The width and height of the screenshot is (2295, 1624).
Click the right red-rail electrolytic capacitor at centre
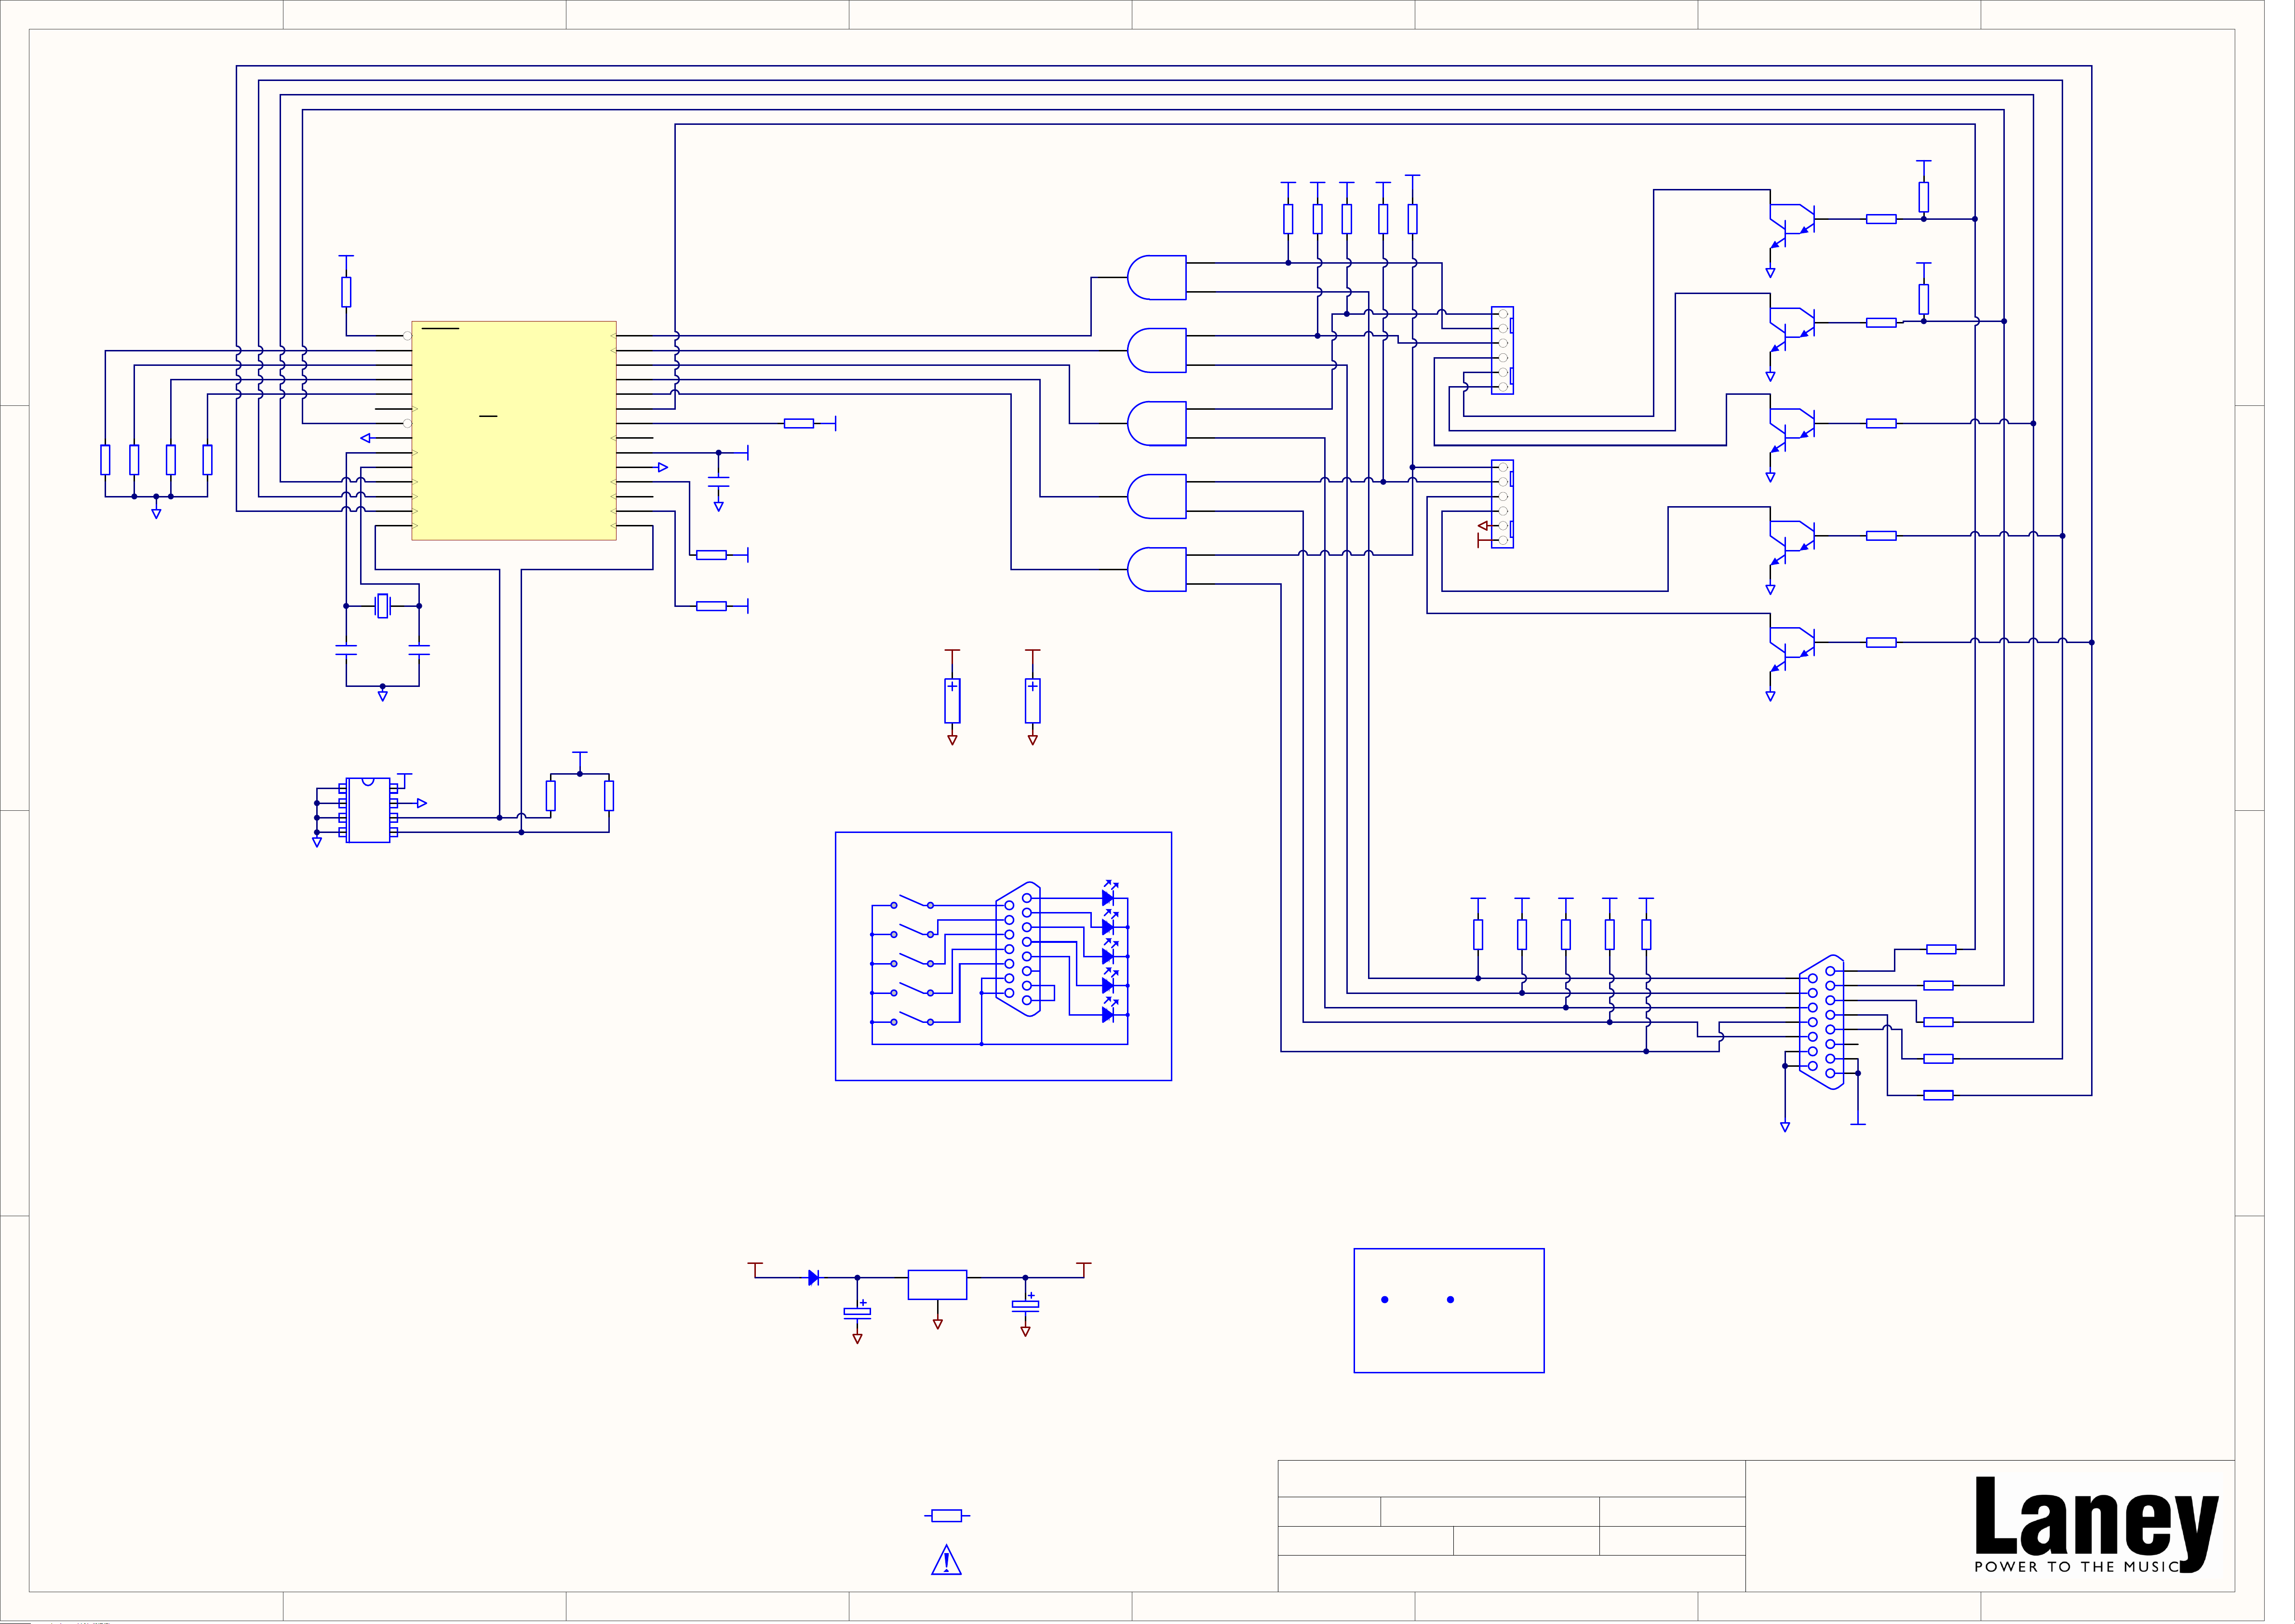(x=1033, y=700)
